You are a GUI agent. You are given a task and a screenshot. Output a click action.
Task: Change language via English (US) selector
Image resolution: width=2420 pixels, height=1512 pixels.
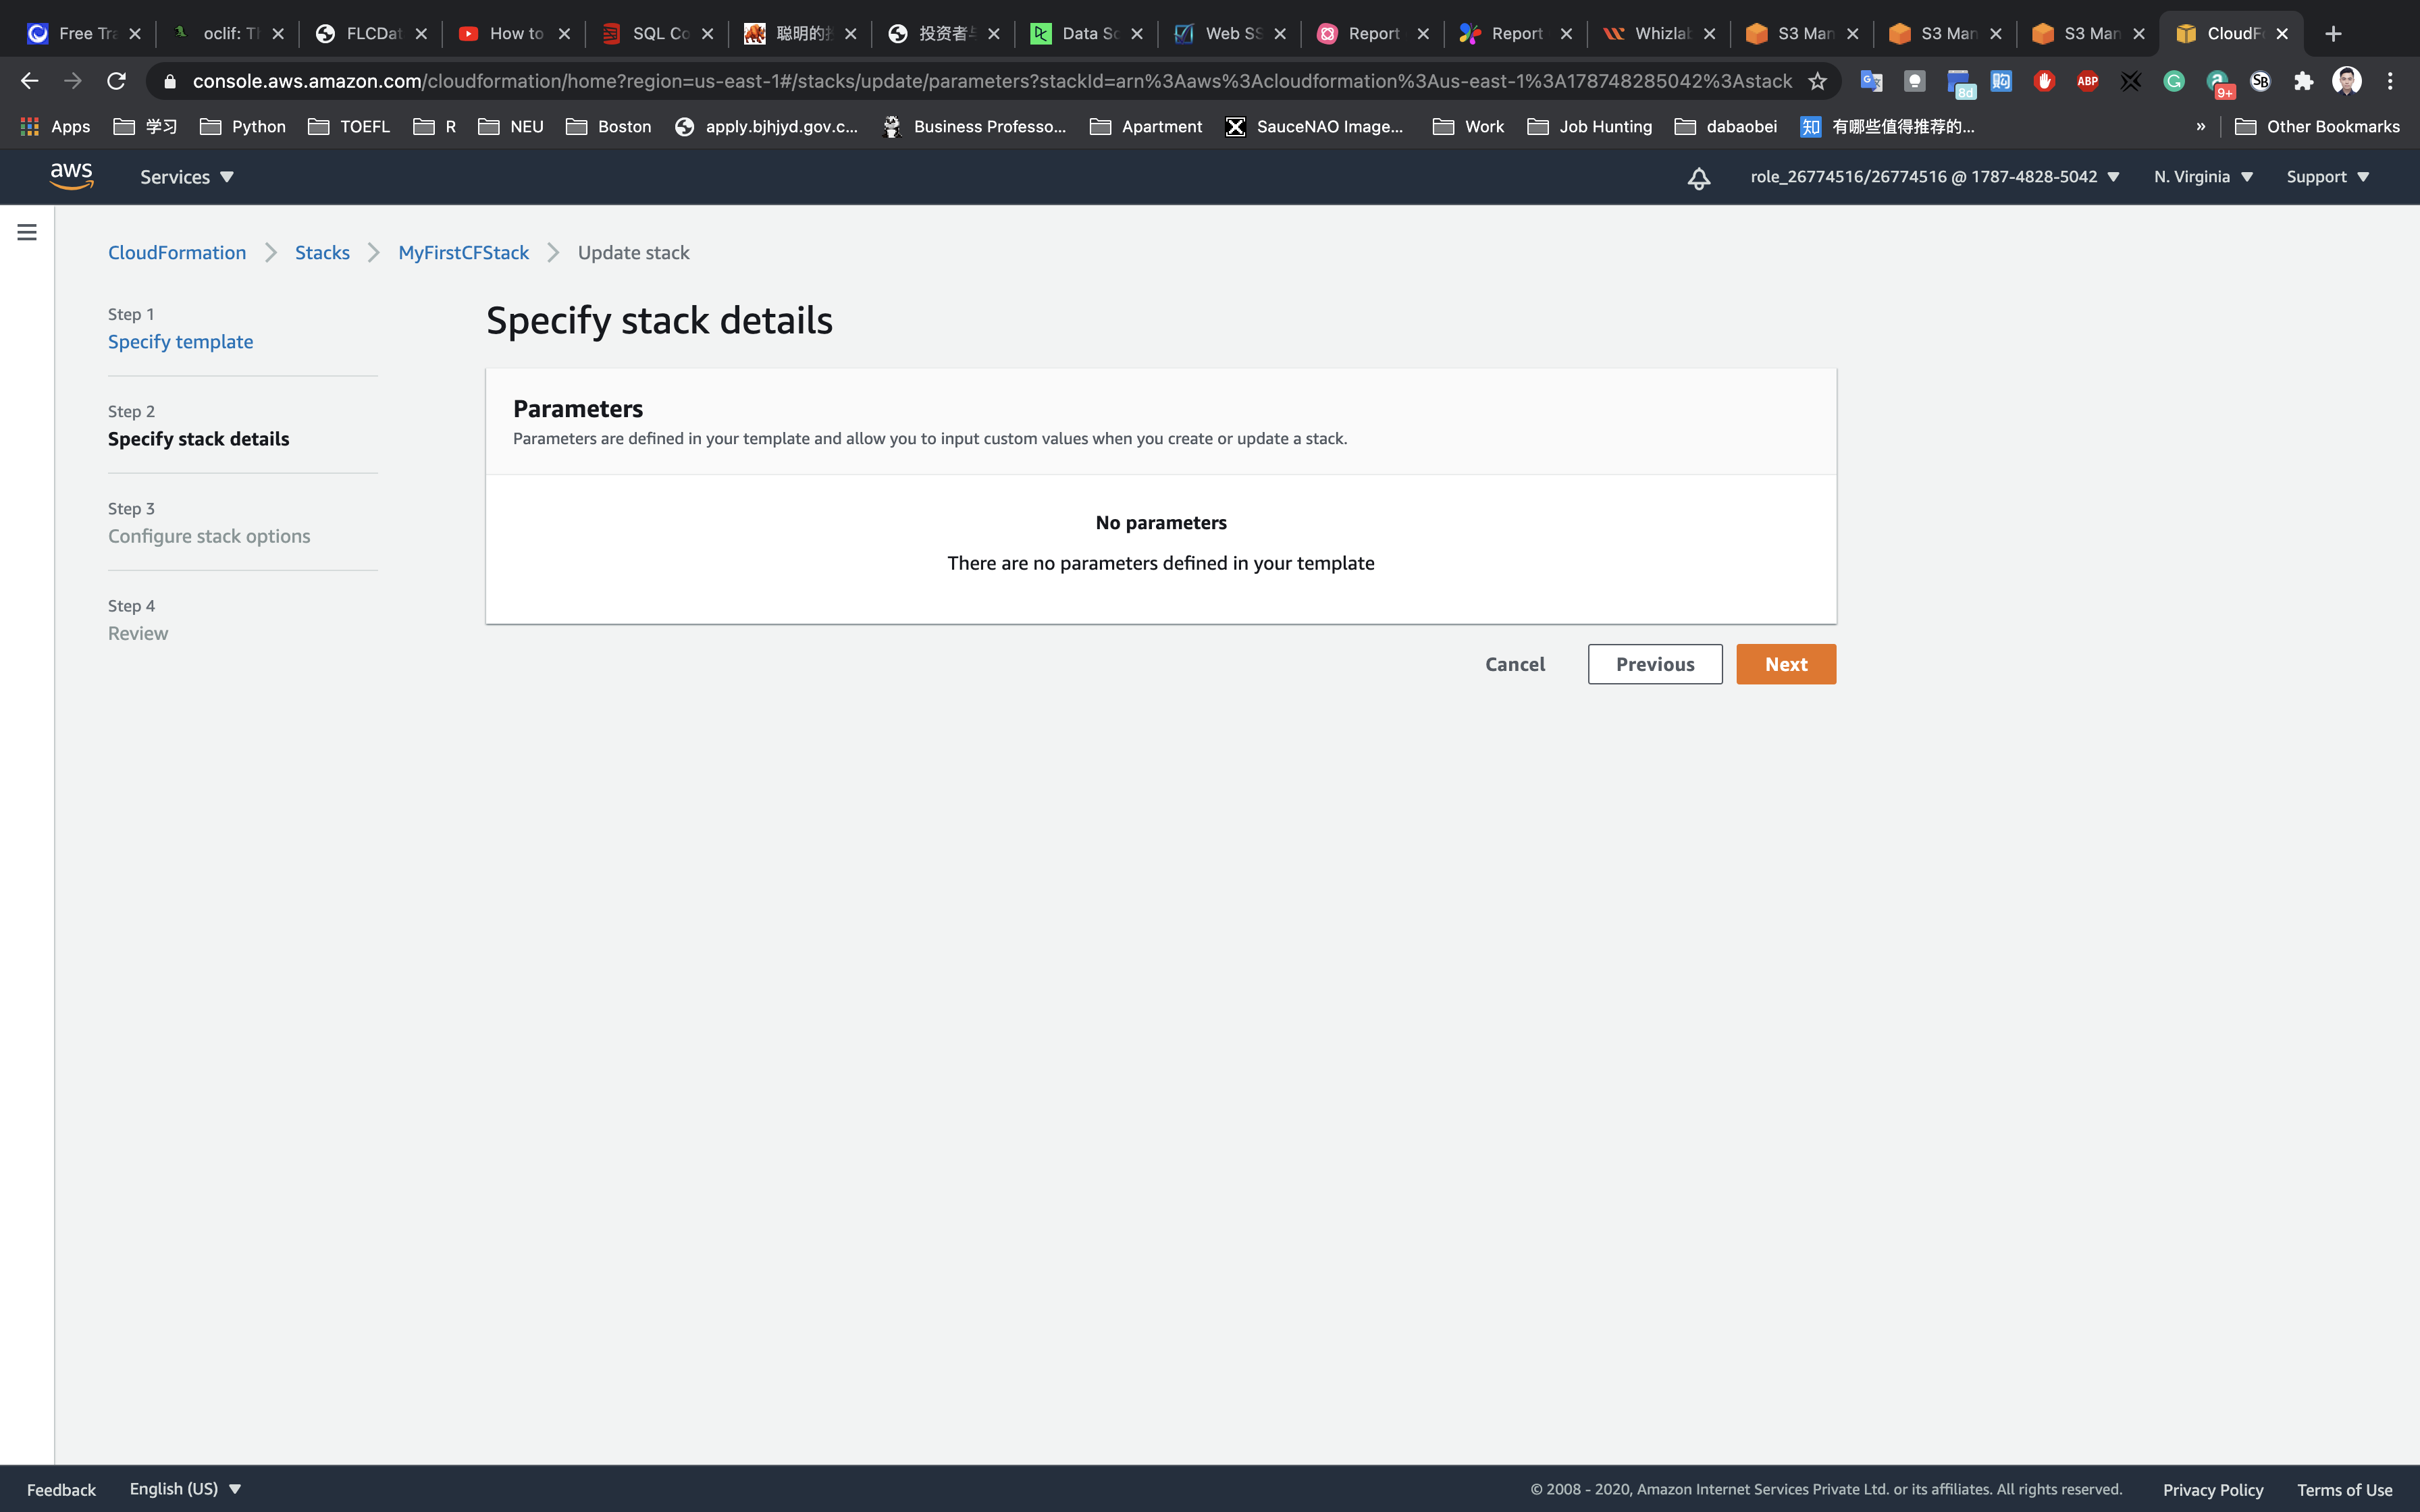pyautogui.click(x=185, y=1488)
